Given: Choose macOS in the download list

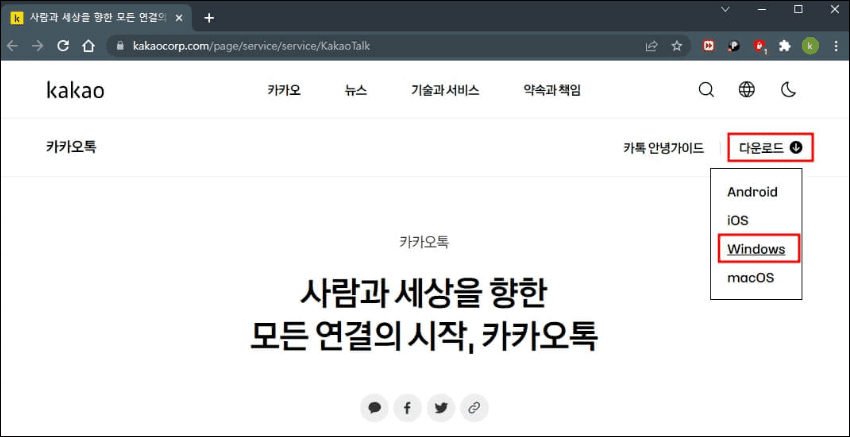Looking at the screenshot, I should tap(750, 278).
